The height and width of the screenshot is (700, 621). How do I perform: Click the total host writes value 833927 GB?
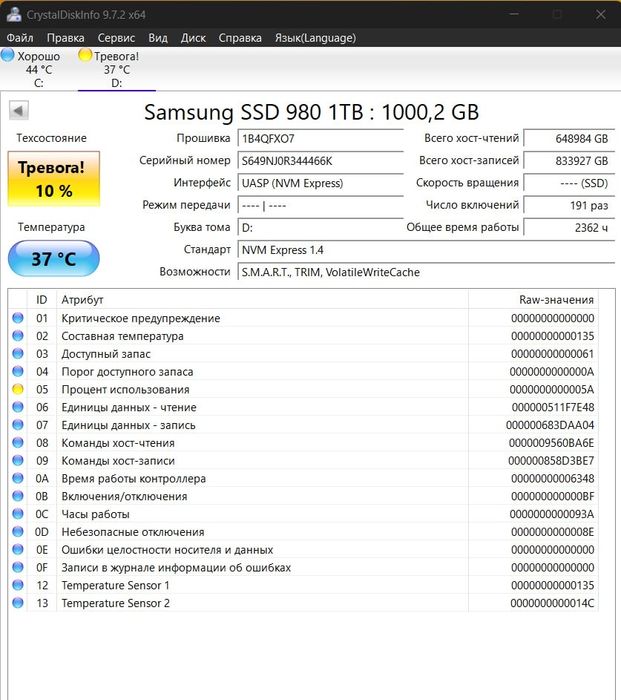click(x=569, y=161)
